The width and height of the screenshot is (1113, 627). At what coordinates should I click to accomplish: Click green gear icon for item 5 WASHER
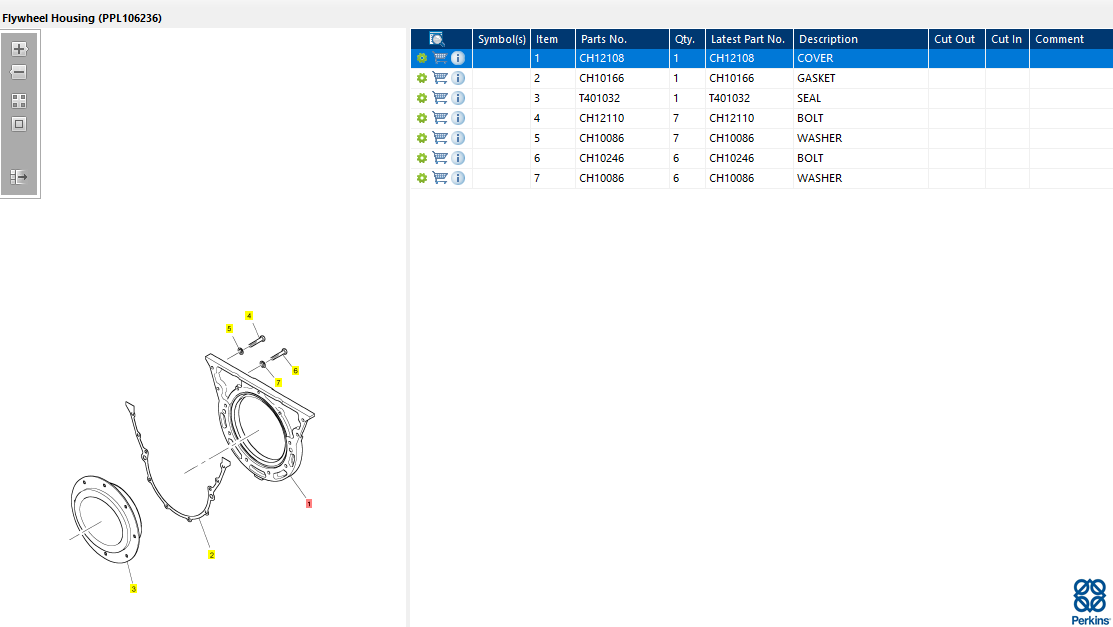422,138
